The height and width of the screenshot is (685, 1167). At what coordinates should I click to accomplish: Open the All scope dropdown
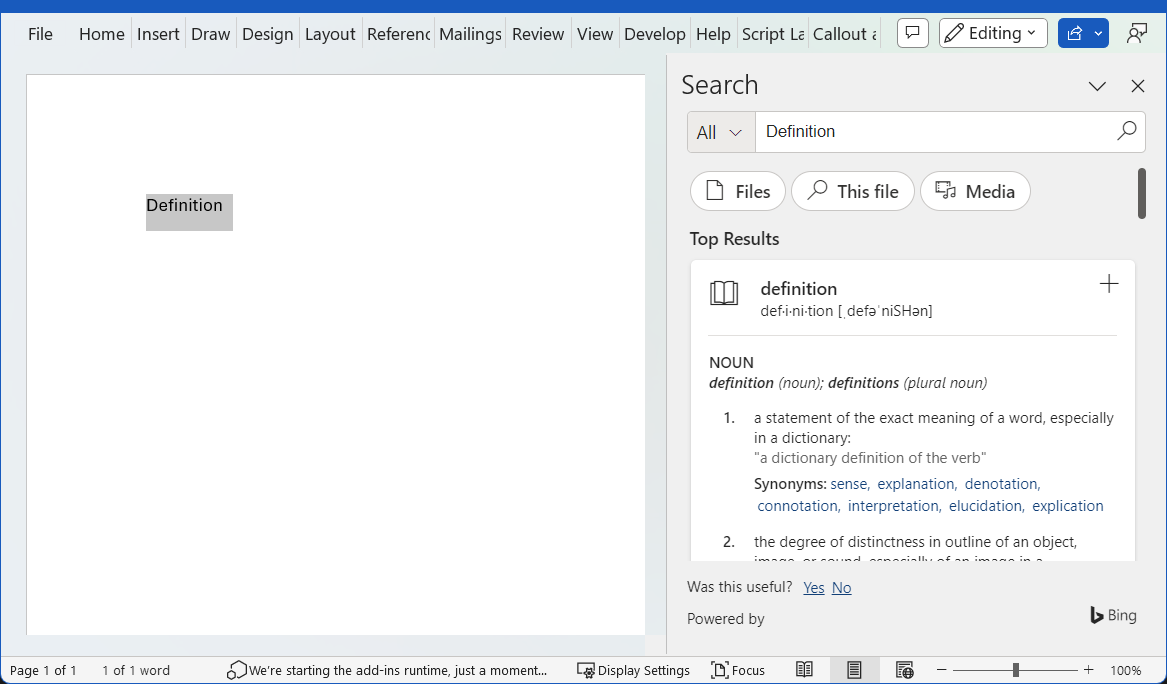pyautogui.click(x=720, y=133)
